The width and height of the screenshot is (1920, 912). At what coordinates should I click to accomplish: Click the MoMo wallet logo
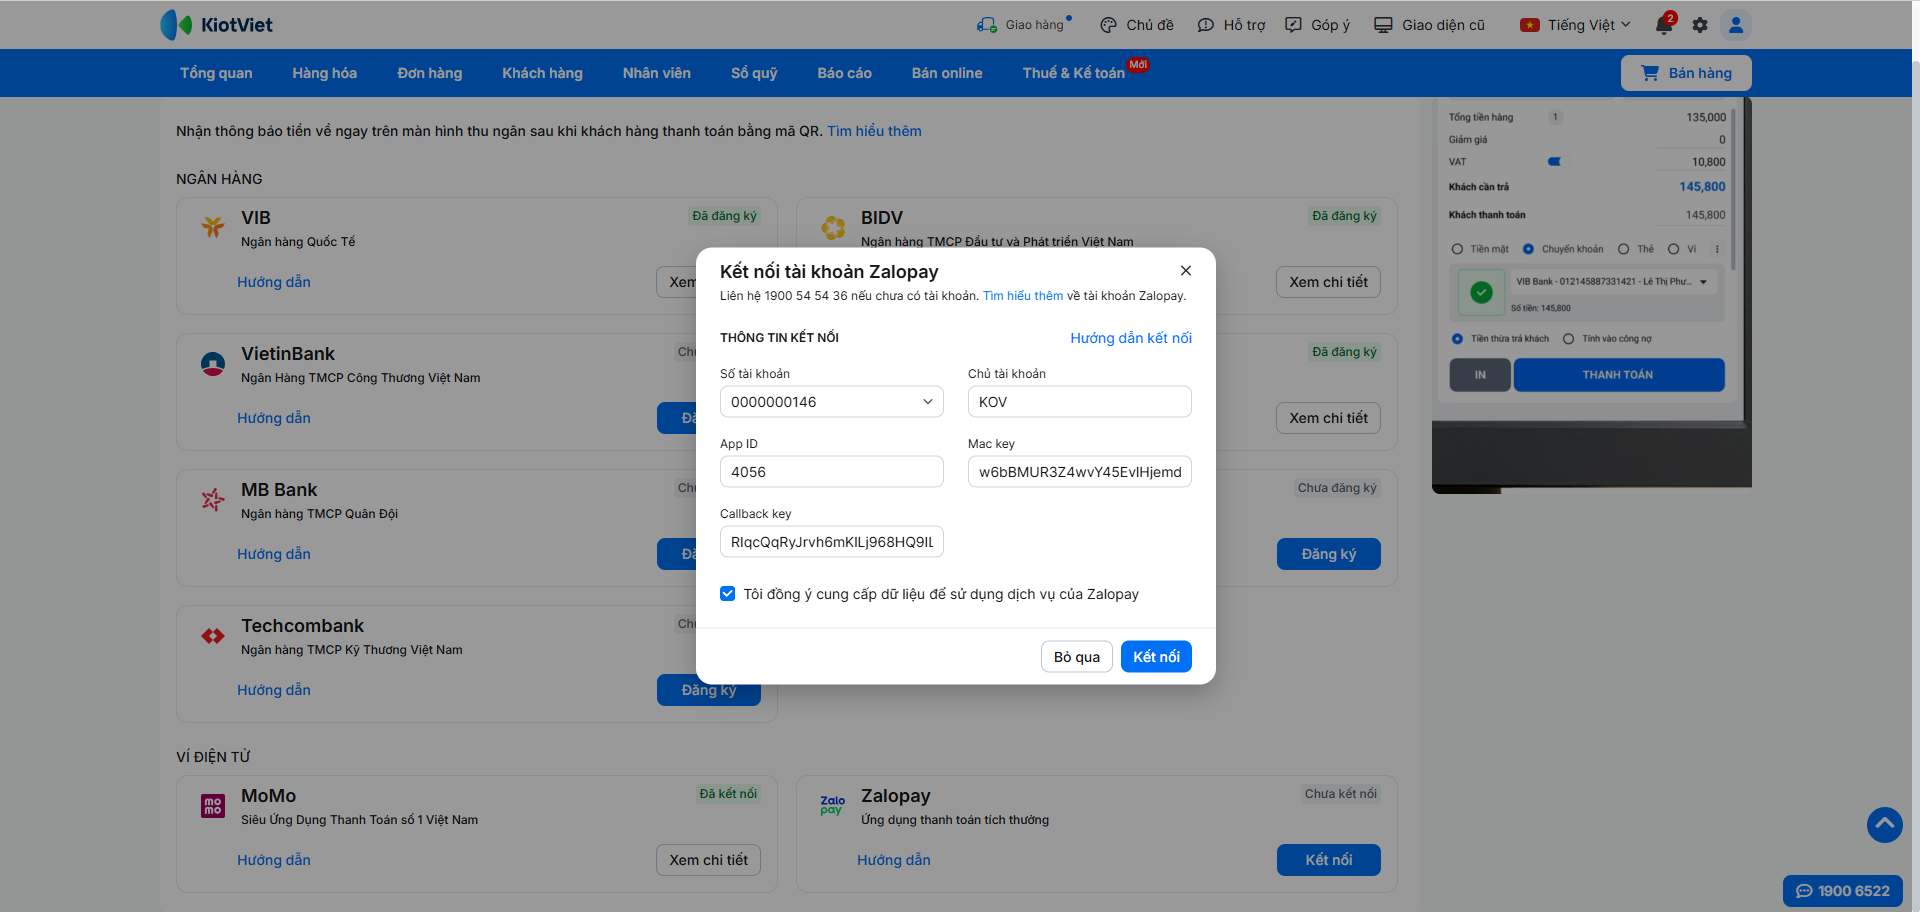[x=213, y=806]
